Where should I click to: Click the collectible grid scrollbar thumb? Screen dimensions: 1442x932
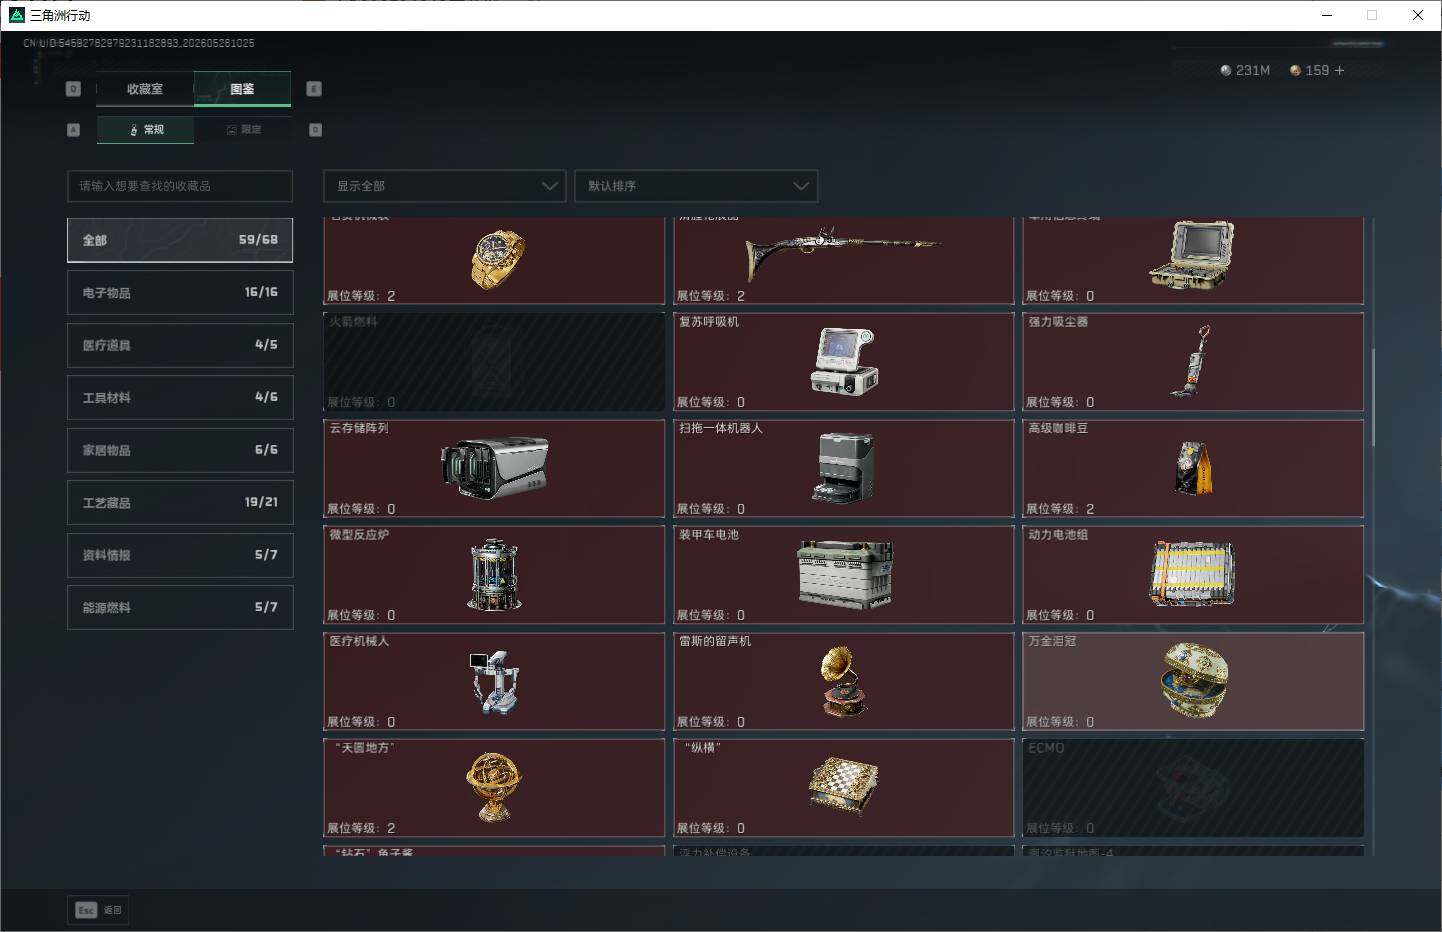point(1373,397)
